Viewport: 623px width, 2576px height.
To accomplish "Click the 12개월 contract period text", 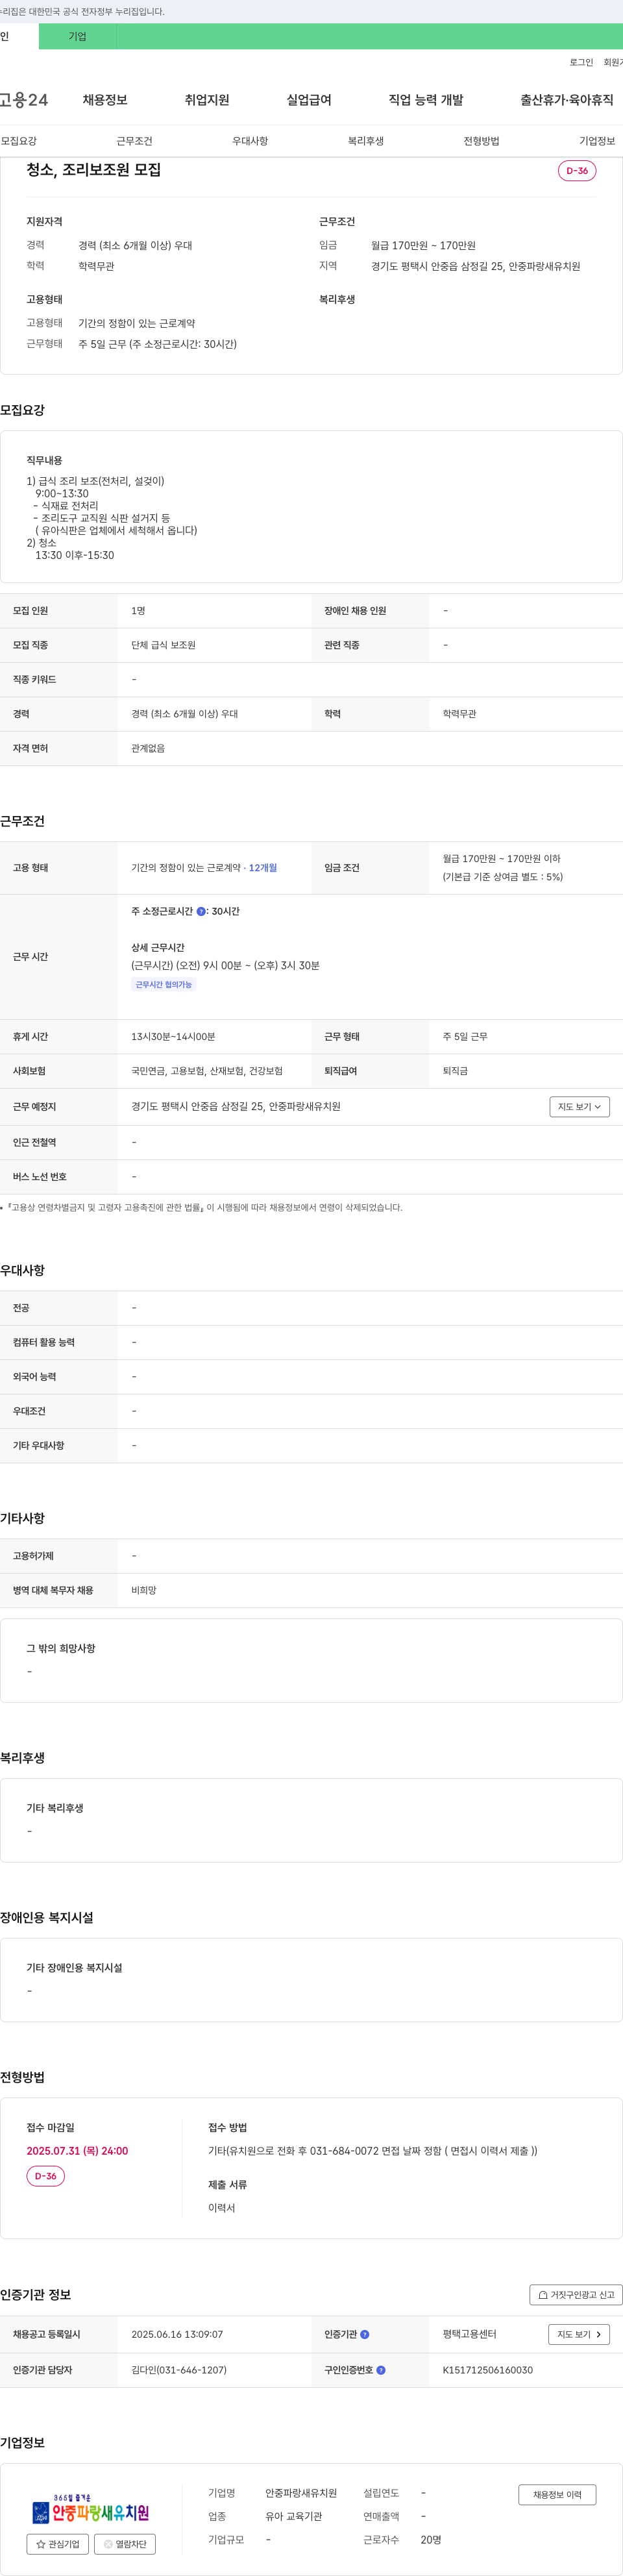I will click(263, 868).
